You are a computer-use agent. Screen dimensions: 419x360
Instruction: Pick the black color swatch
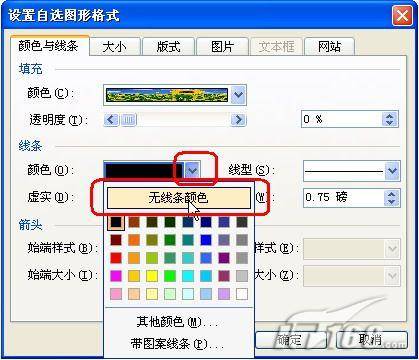[x=116, y=222]
